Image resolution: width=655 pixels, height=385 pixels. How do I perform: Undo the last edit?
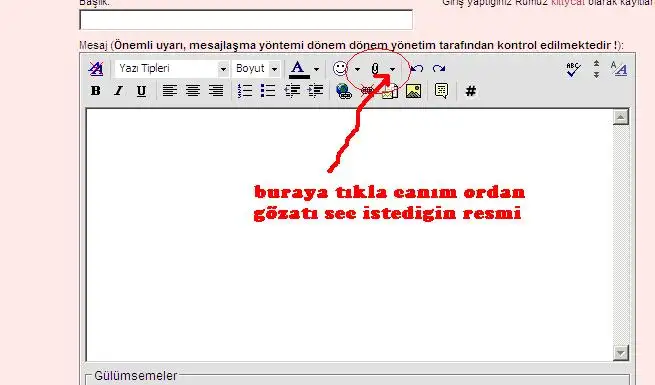pyautogui.click(x=416, y=68)
